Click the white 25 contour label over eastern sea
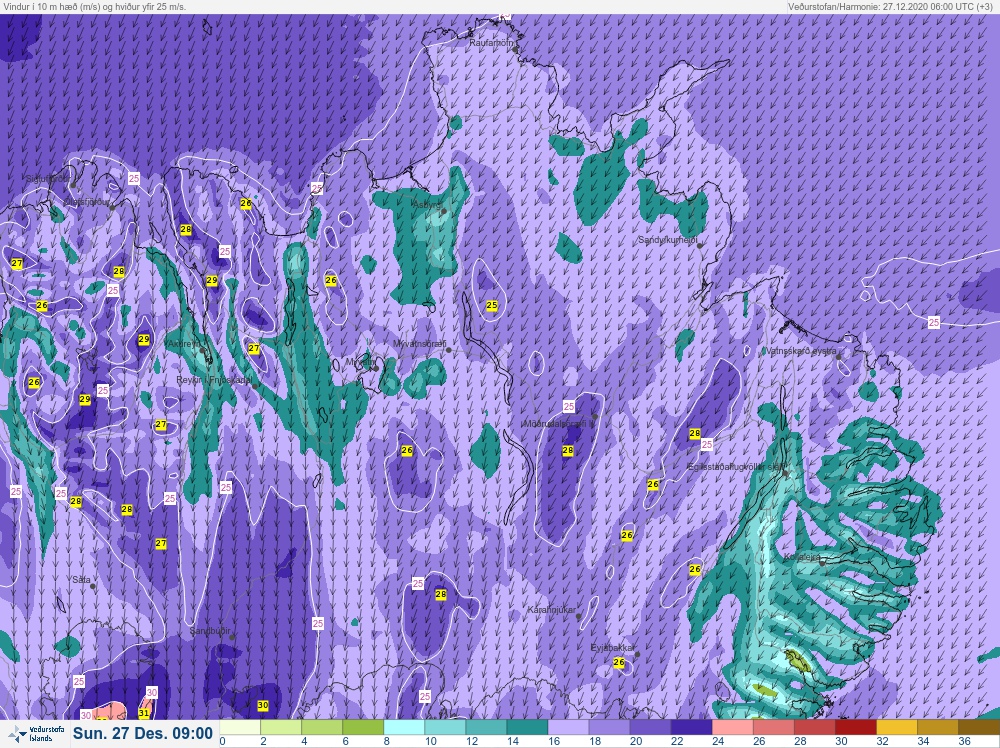1000x748 pixels. [x=934, y=323]
